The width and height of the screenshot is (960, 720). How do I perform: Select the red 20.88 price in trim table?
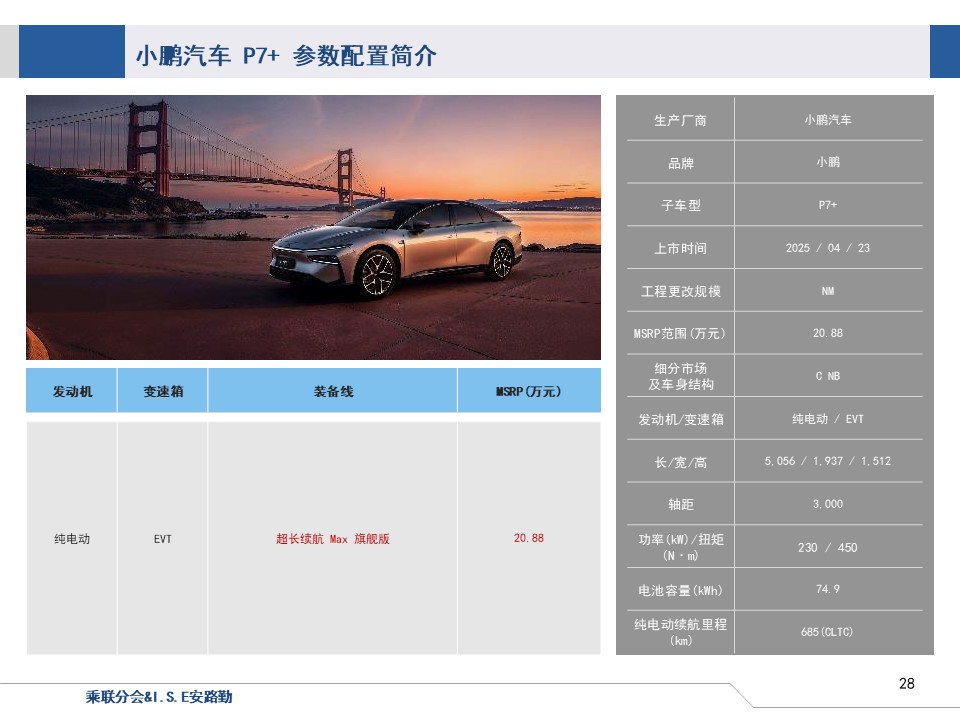529,538
